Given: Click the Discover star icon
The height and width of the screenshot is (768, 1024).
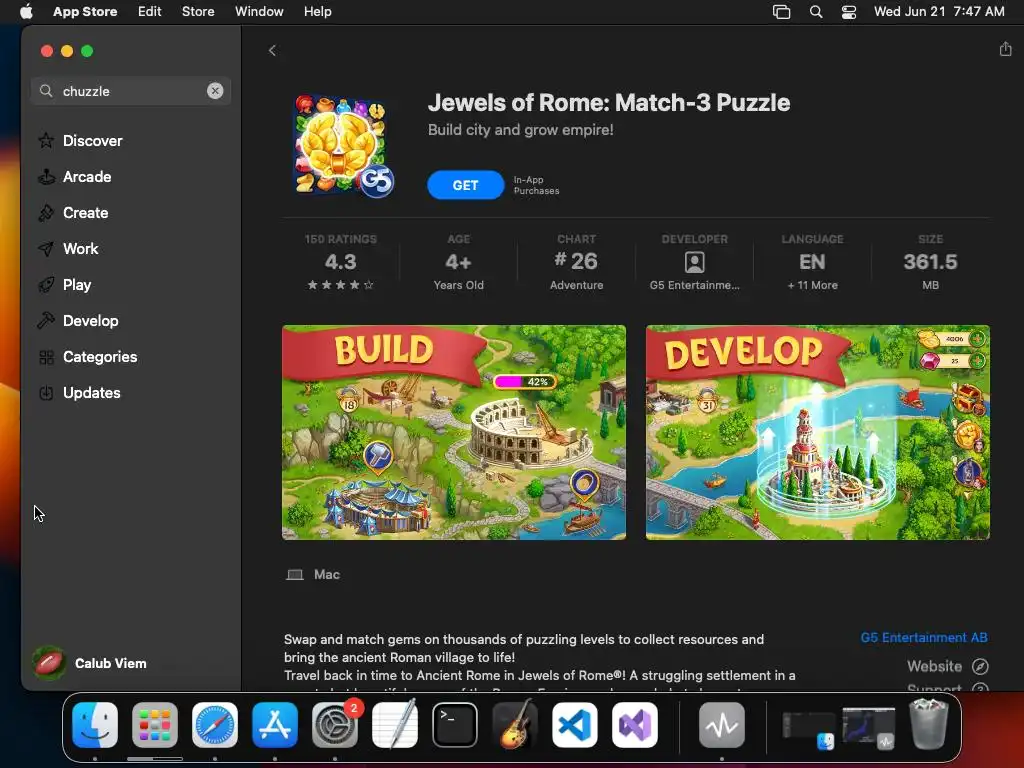Looking at the screenshot, I should [46, 140].
